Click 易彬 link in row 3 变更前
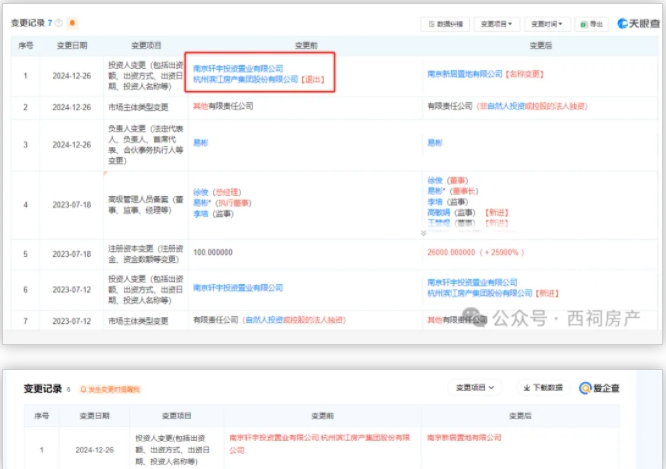666x469 pixels. click(x=200, y=143)
